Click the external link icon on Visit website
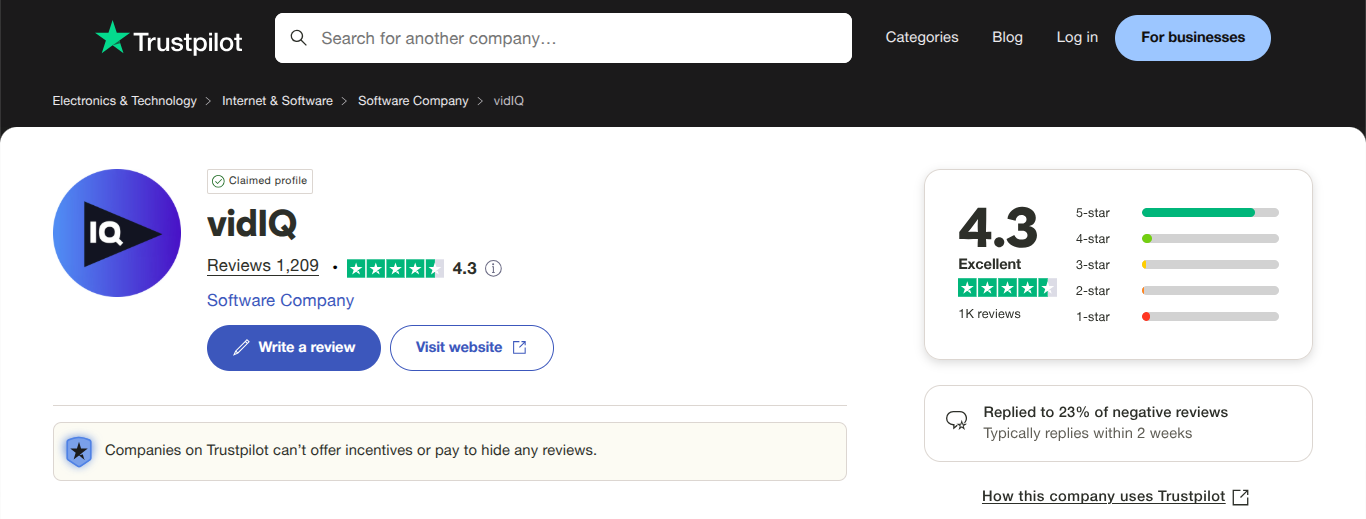The image size is (1366, 519). 519,347
